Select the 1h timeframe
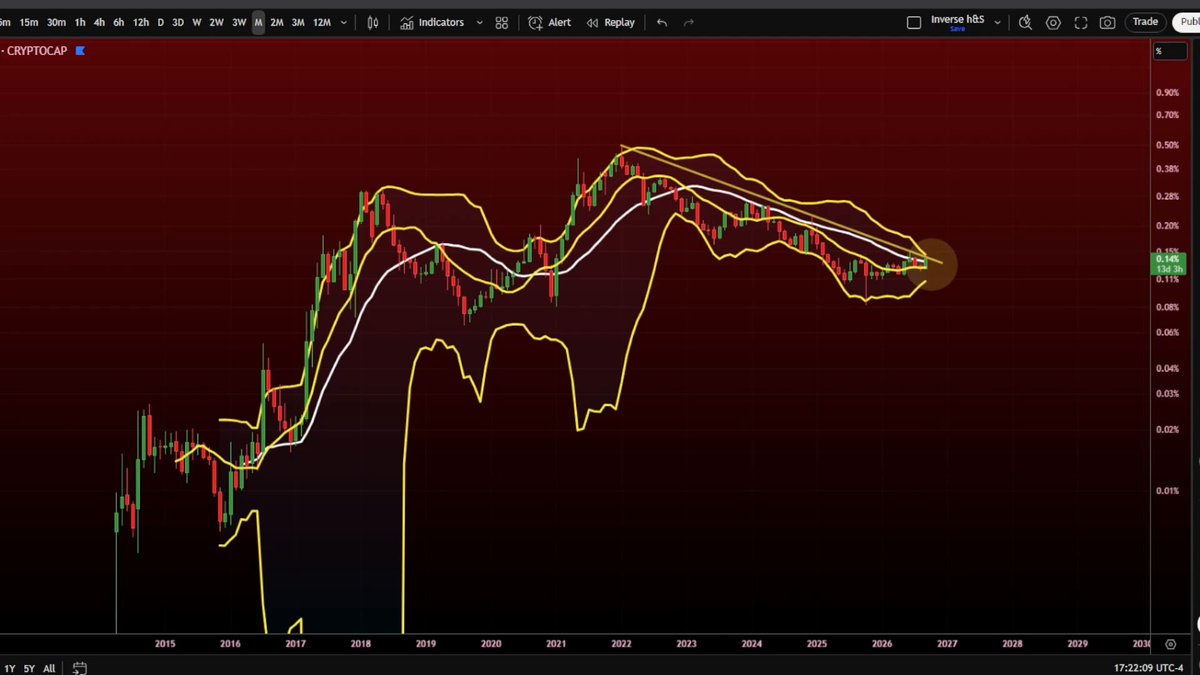The width and height of the screenshot is (1200, 675). tap(80, 22)
